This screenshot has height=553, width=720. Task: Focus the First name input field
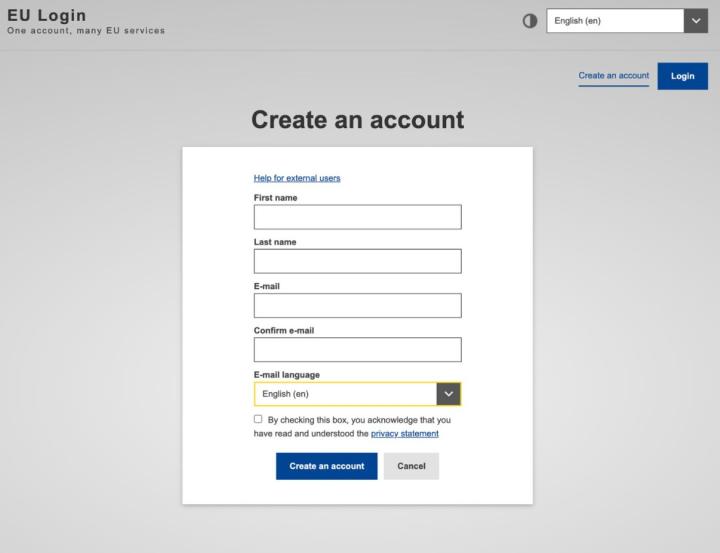pos(358,217)
